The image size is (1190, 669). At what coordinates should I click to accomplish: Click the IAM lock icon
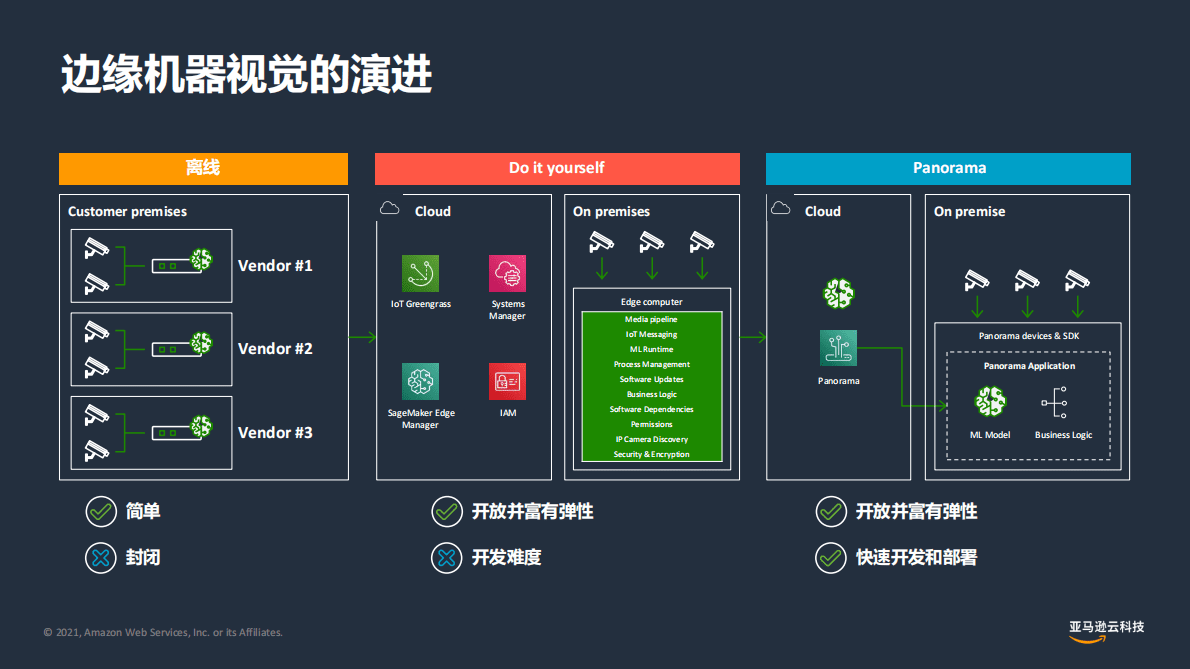pyautogui.click(x=507, y=382)
